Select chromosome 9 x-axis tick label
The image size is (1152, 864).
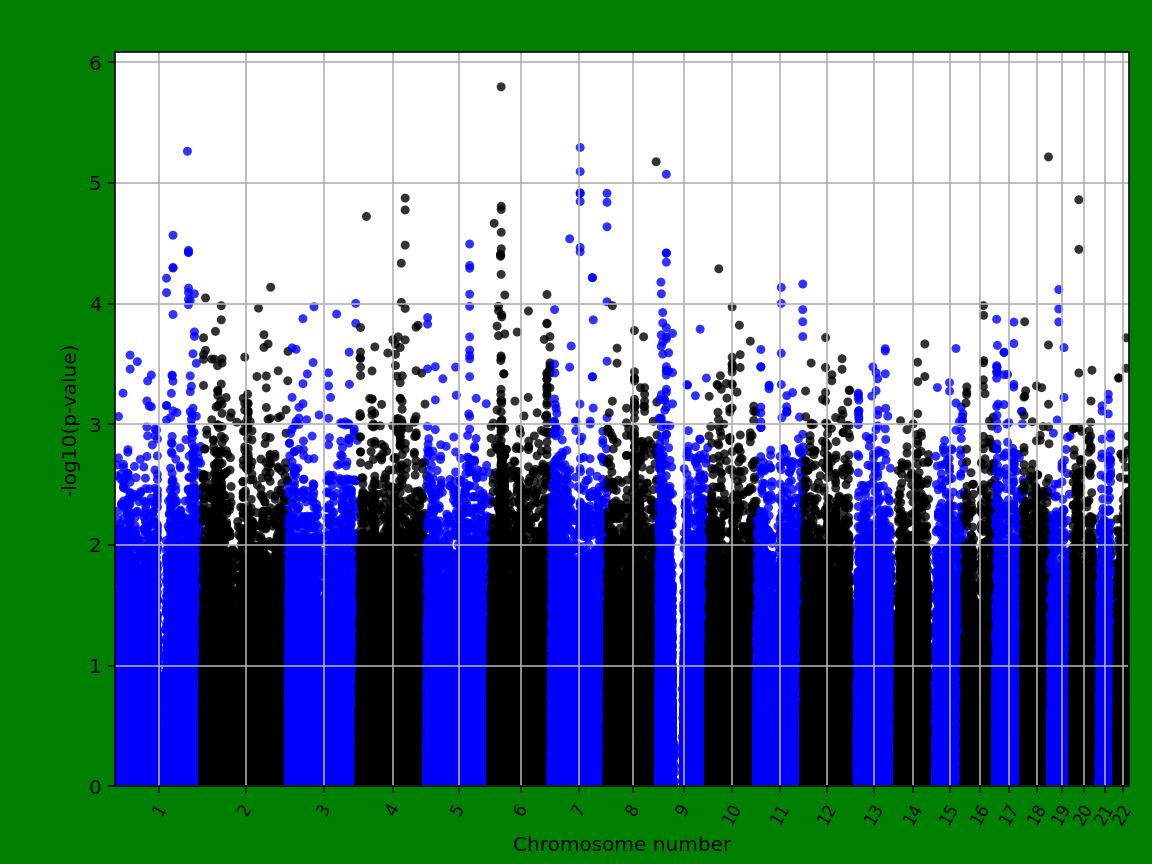682,808
